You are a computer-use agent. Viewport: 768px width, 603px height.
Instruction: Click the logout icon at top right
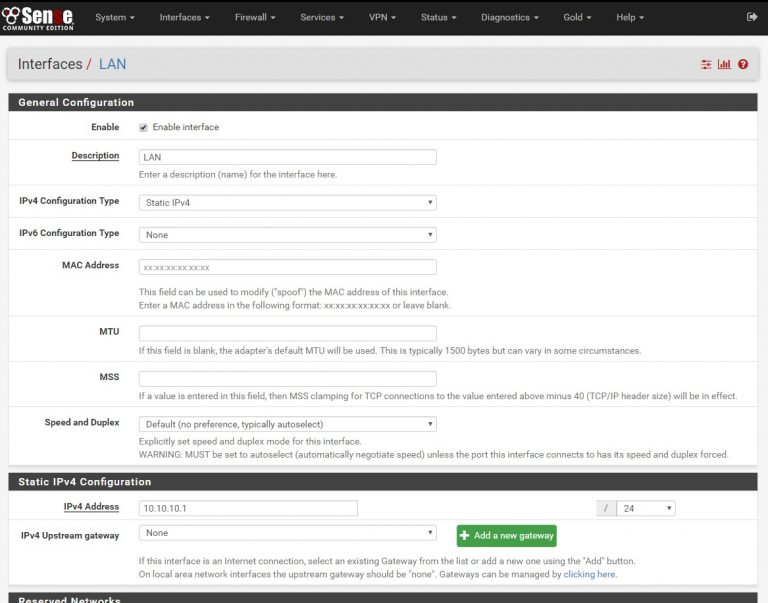(752, 17)
